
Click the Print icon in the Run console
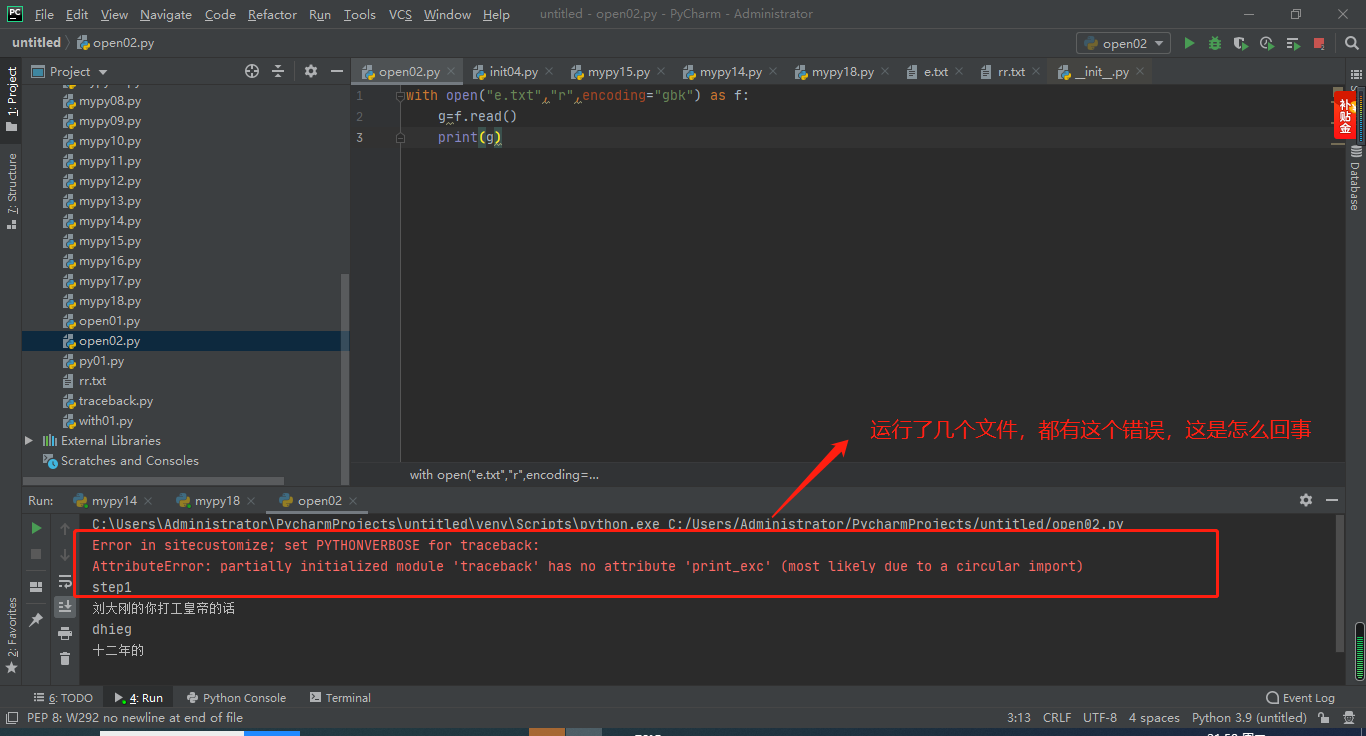pos(65,633)
